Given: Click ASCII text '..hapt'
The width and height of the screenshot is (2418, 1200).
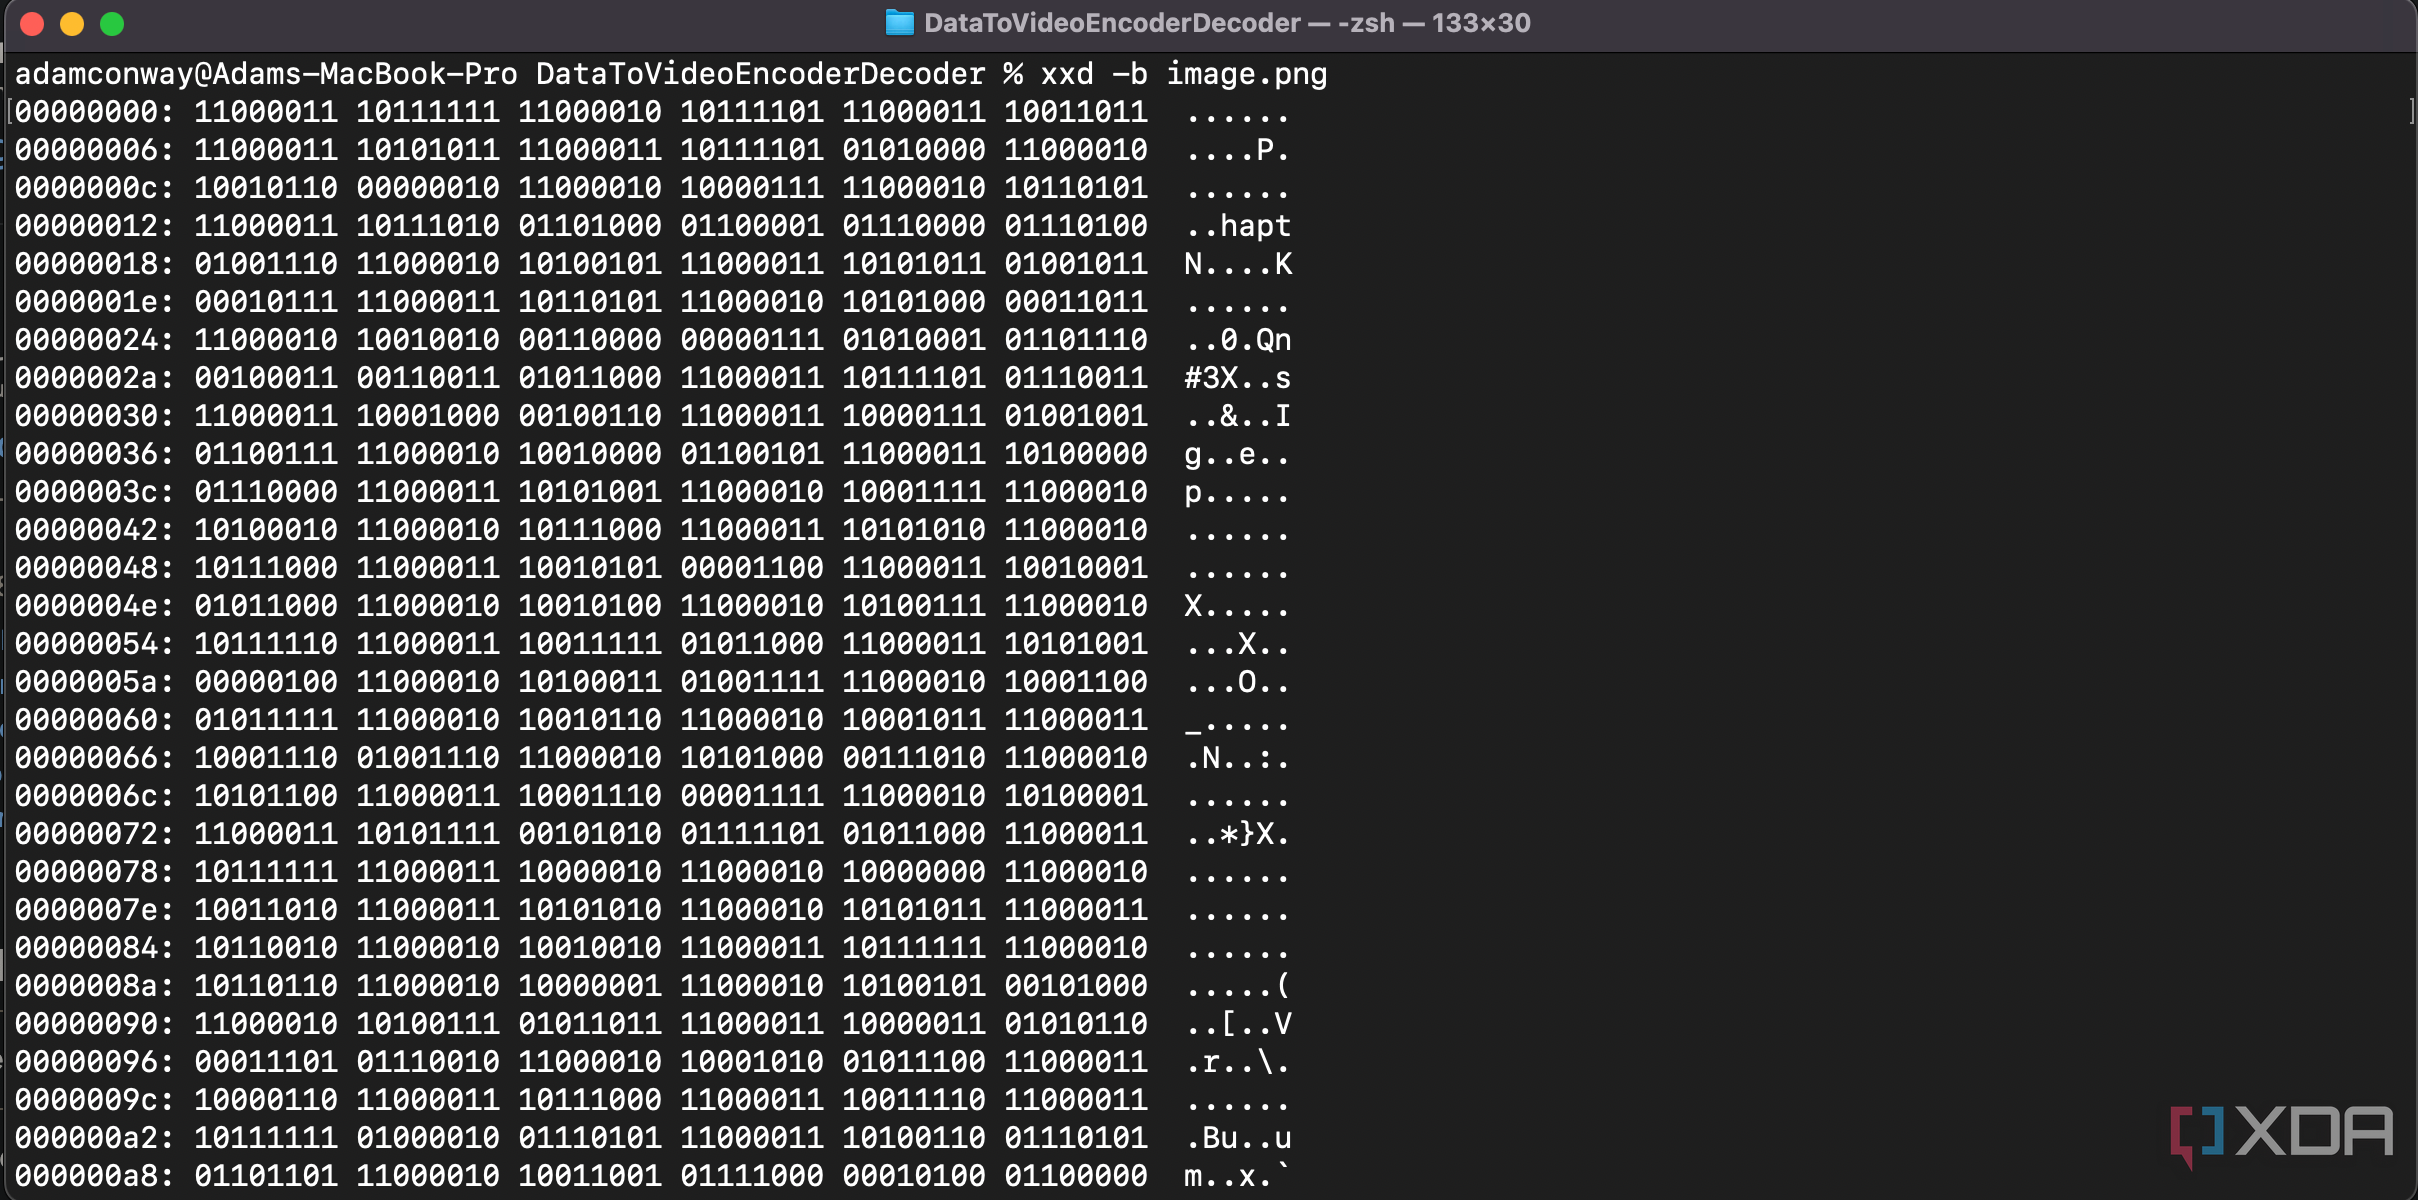Looking at the screenshot, I should 1238,226.
